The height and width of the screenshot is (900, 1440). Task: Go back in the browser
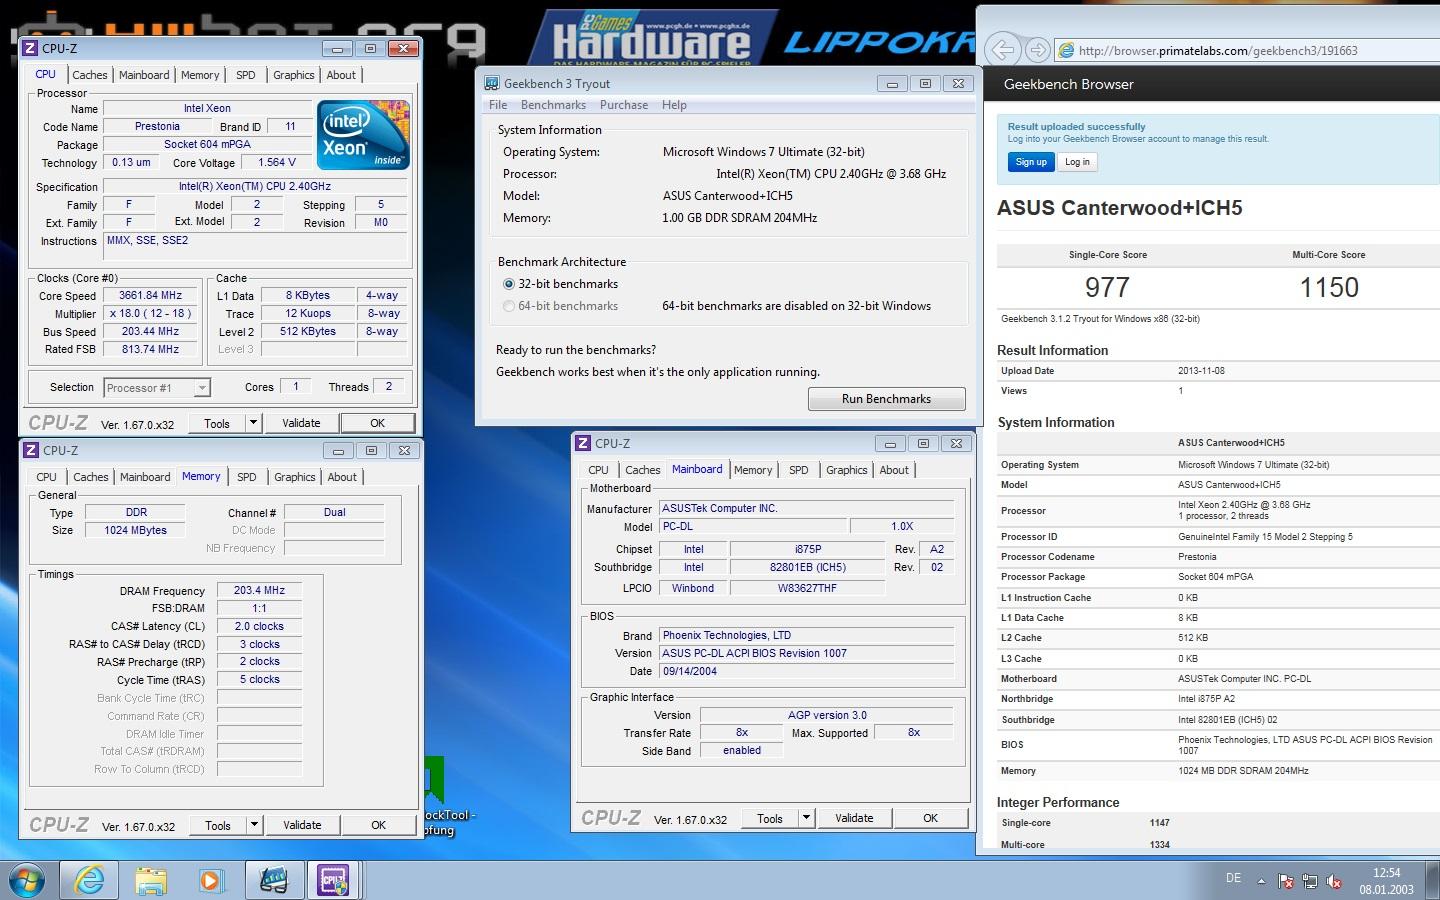coord(1002,49)
